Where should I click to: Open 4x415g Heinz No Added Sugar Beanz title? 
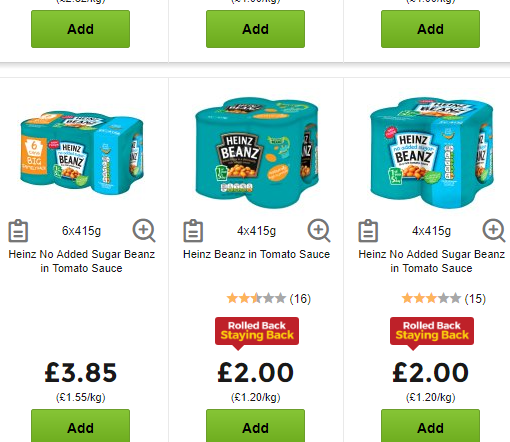click(x=432, y=261)
